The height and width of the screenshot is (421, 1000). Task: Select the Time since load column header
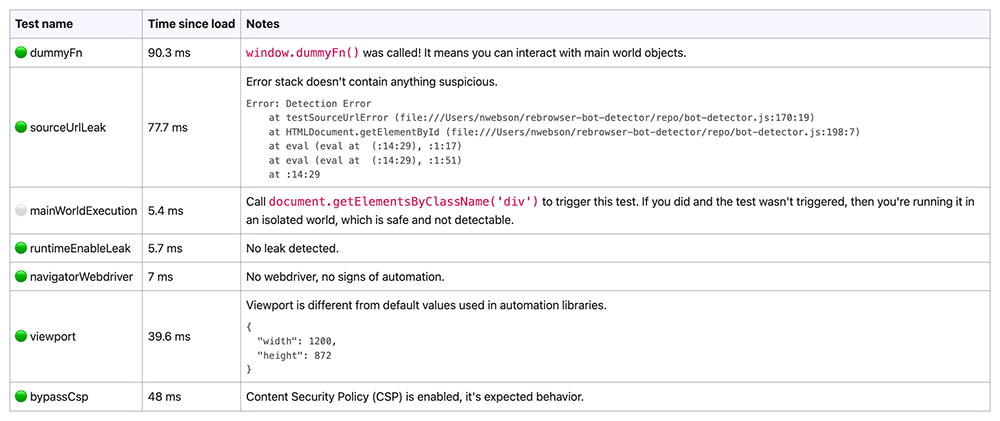(191, 24)
